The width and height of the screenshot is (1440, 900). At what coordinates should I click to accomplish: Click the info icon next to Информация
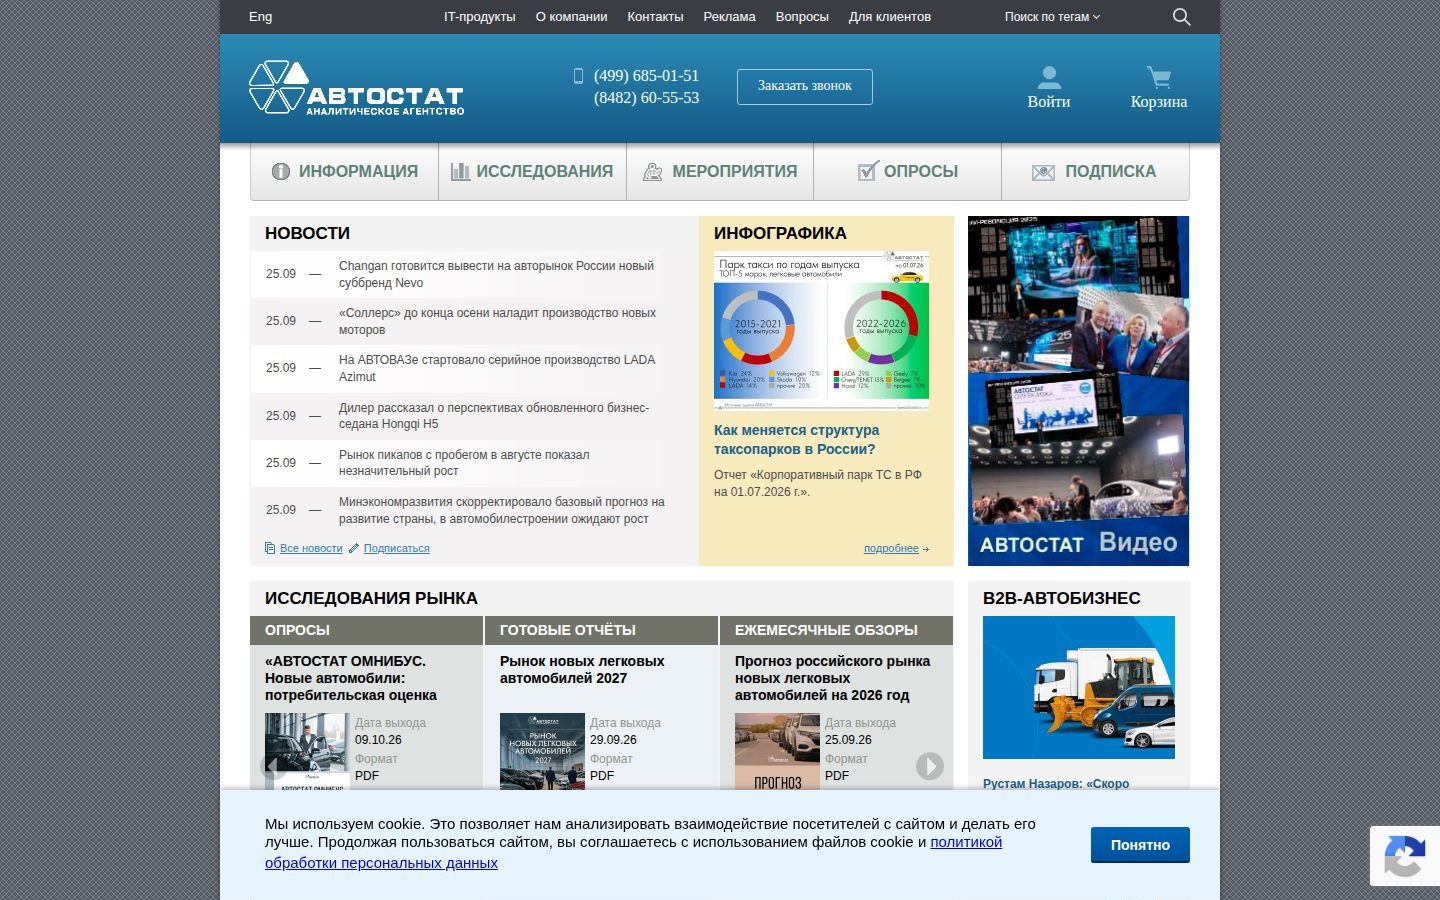point(281,171)
